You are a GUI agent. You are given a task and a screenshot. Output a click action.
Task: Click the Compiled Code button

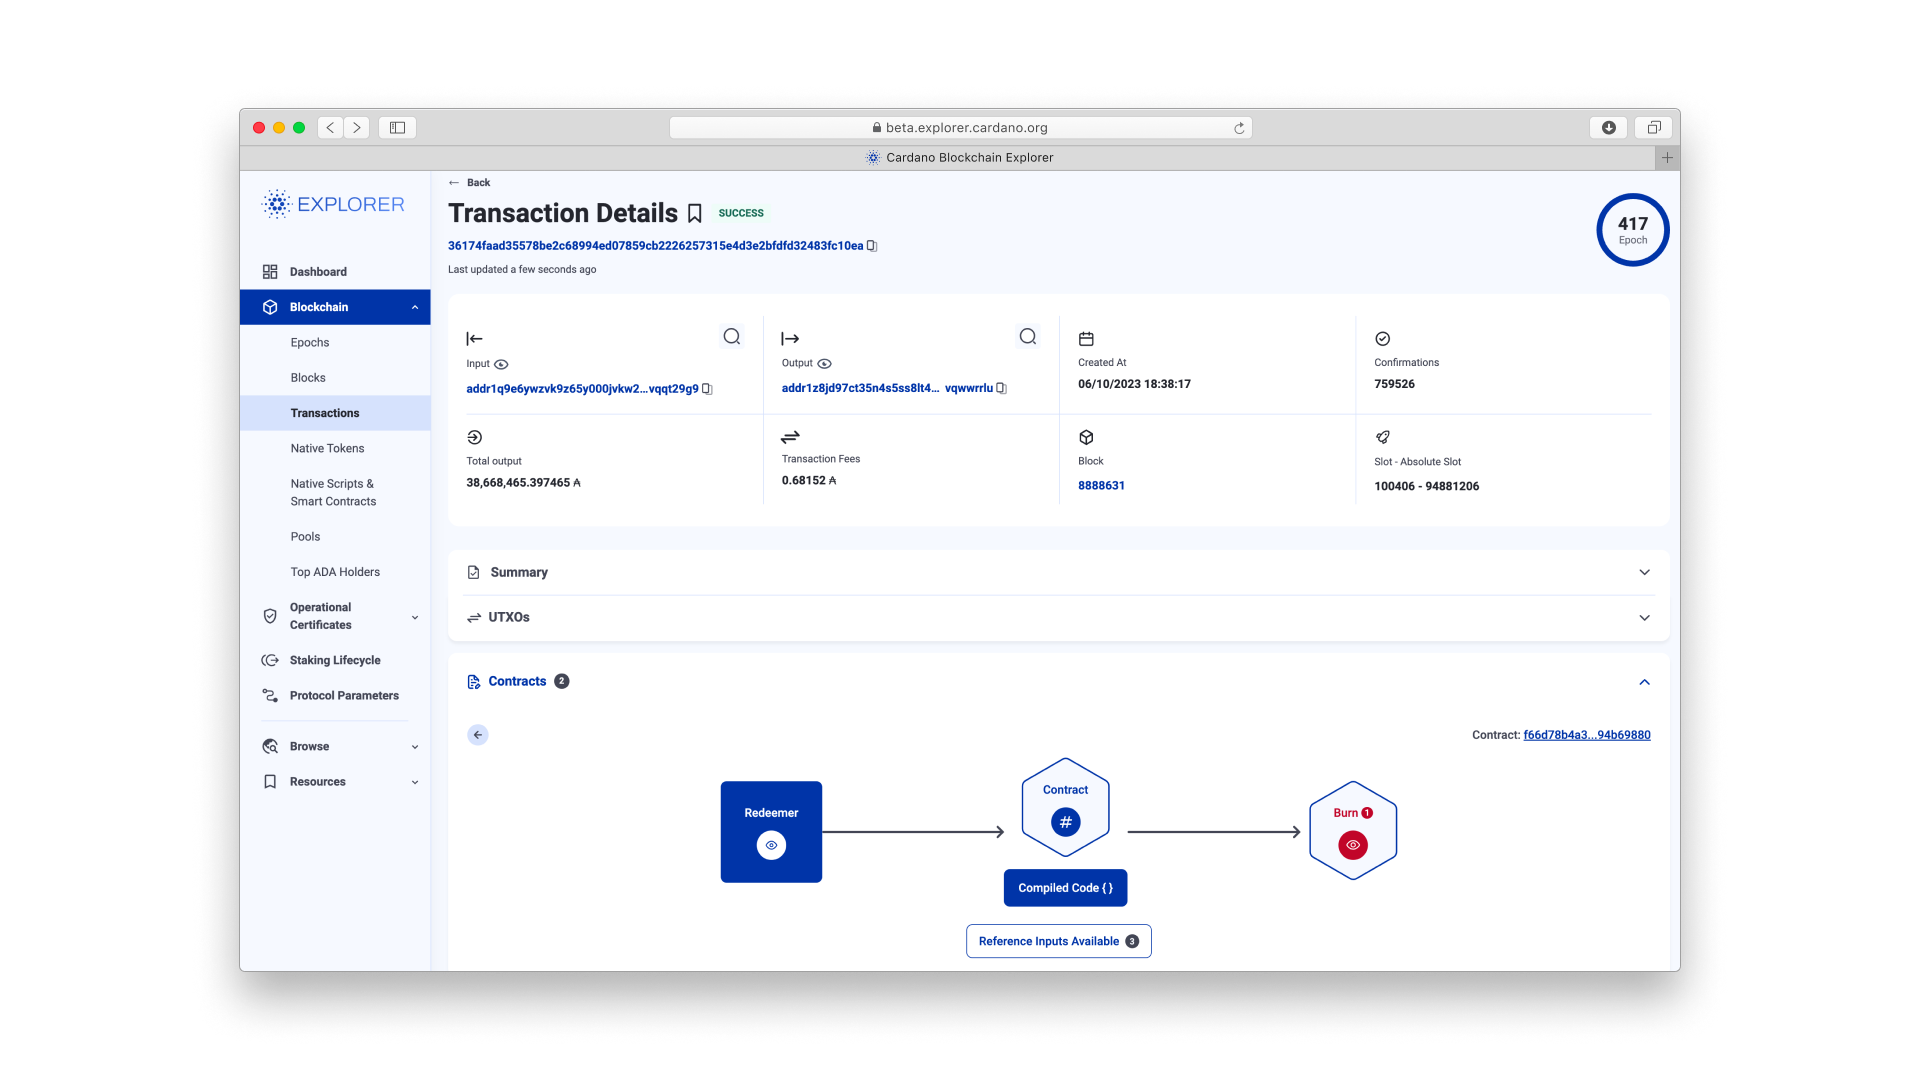(x=1065, y=888)
